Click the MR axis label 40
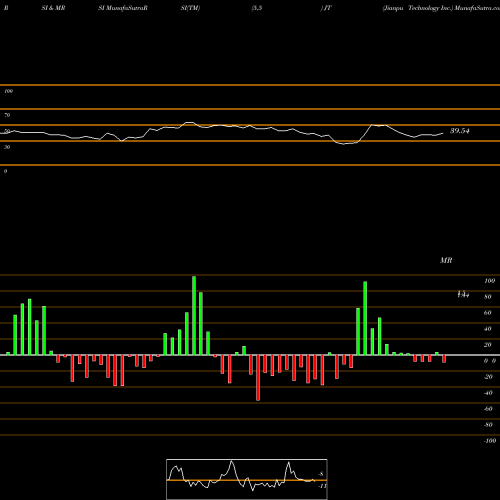Image resolution: width=500 pixels, height=500 pixels. coord(488,329)
